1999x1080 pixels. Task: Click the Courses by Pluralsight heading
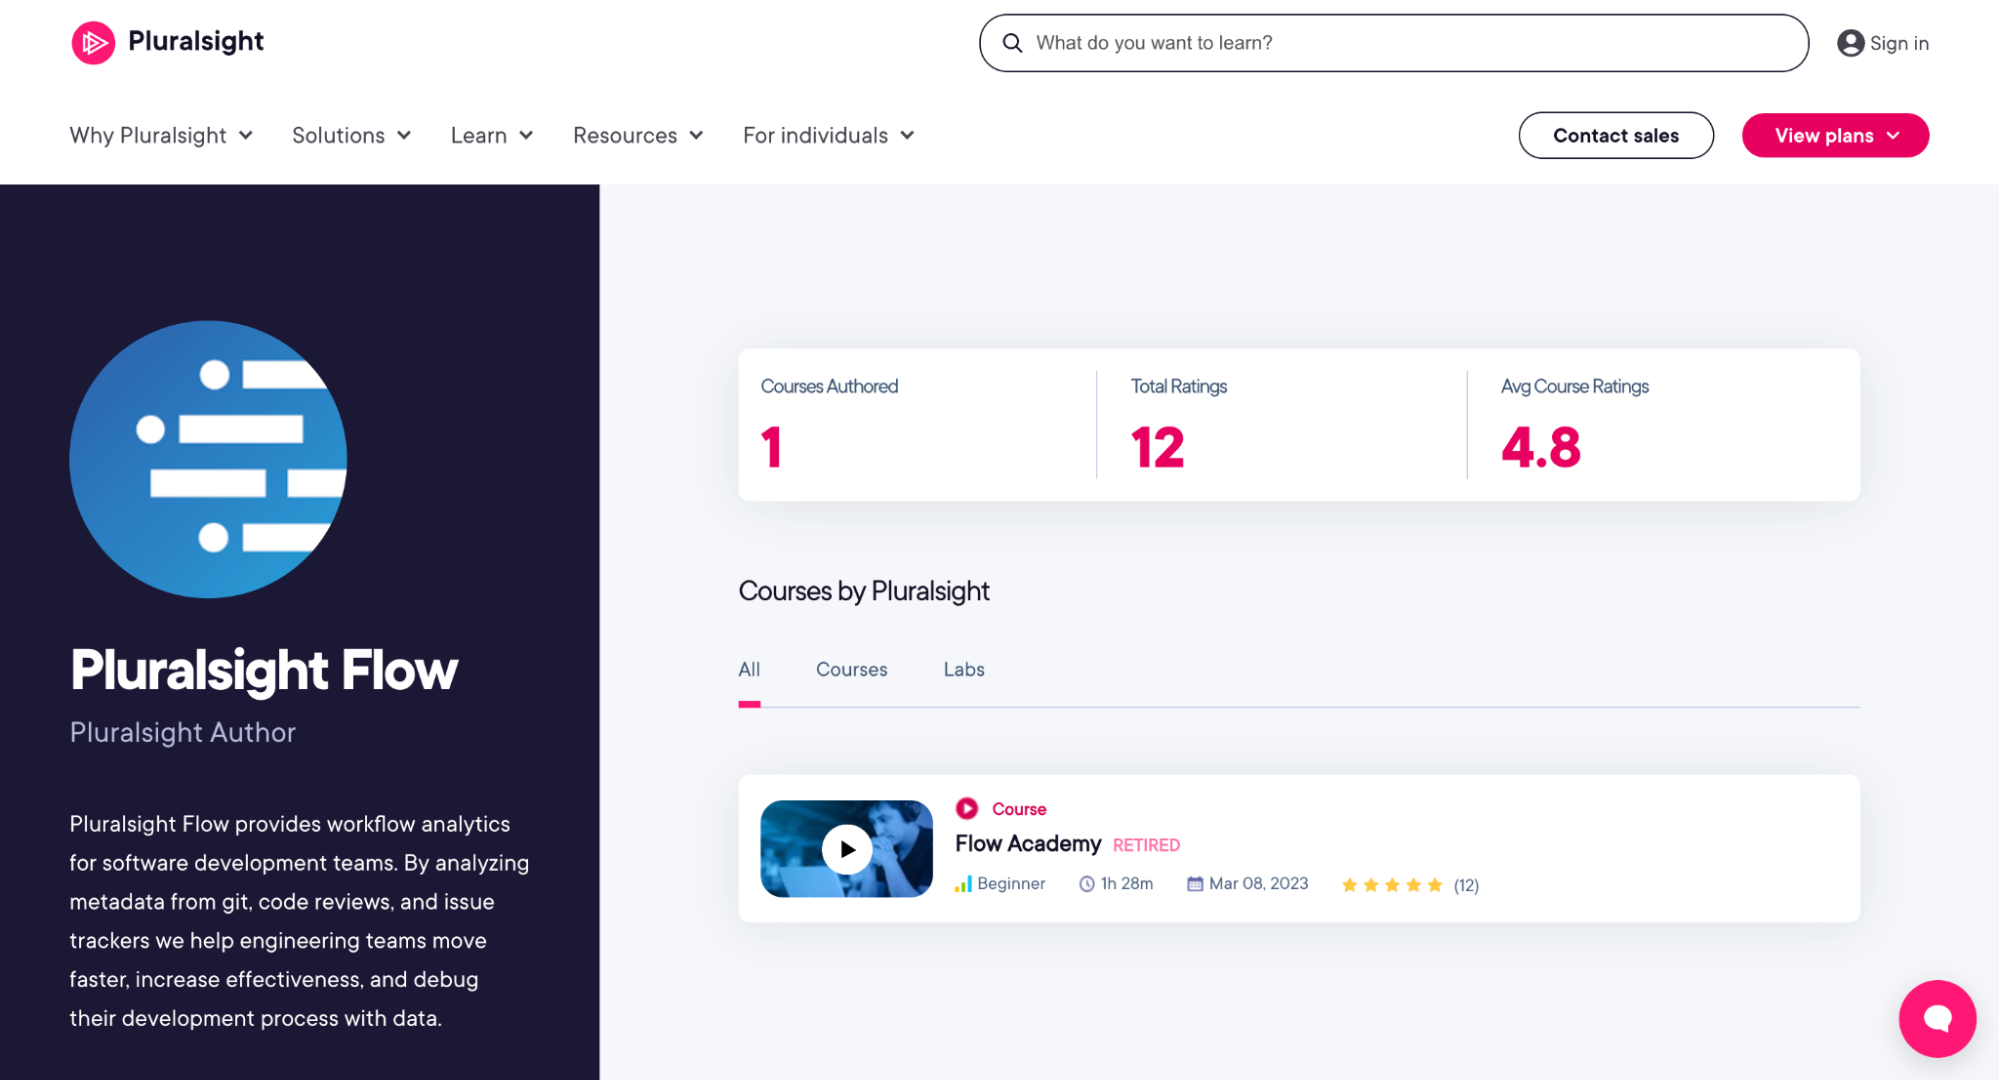864,591
